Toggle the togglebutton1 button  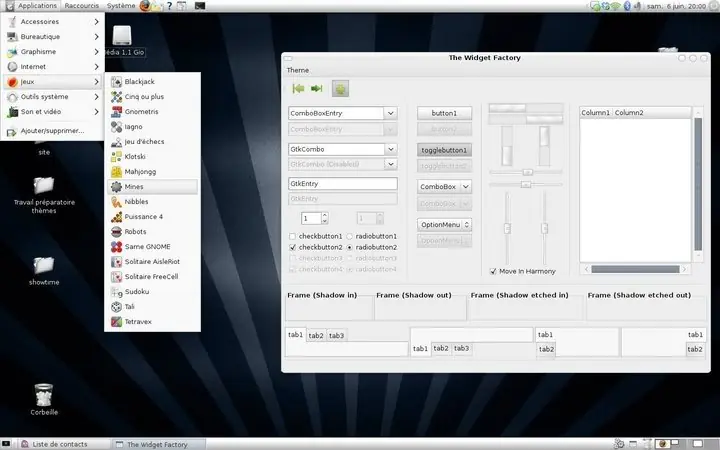click(444, 150)
